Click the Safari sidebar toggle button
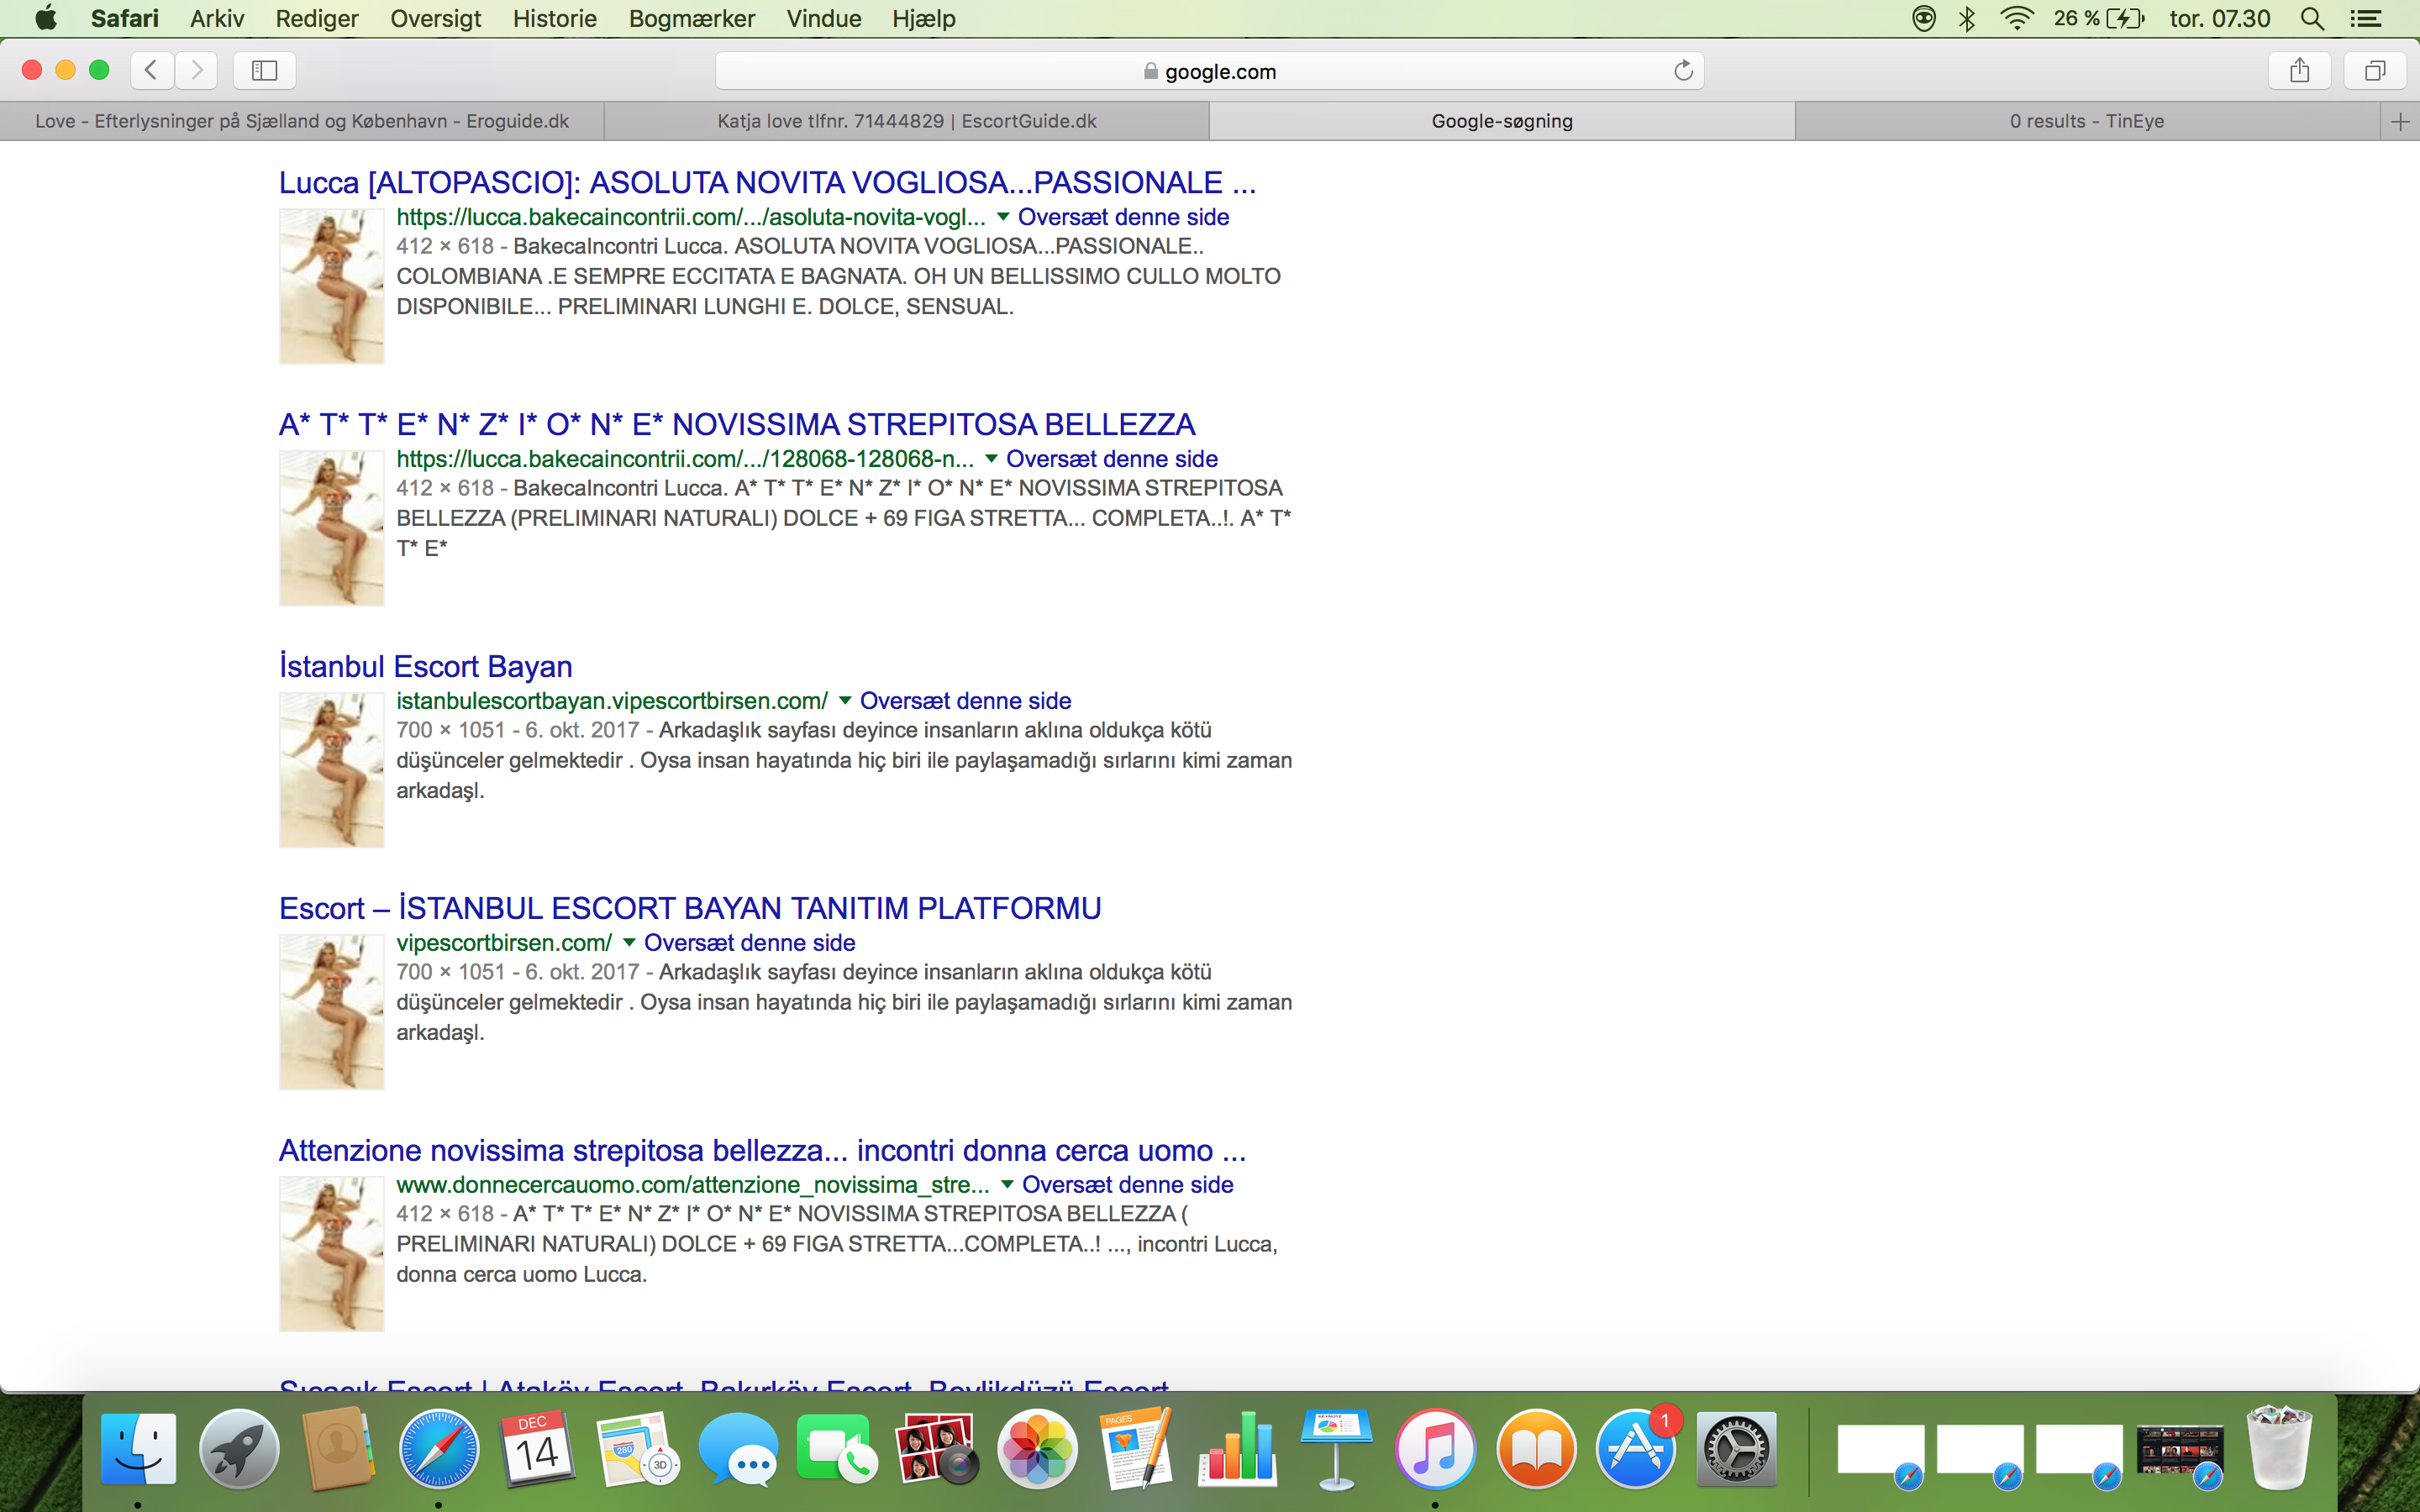The width and height of the screenshot is (2420, 1512). tap(264, 70)
